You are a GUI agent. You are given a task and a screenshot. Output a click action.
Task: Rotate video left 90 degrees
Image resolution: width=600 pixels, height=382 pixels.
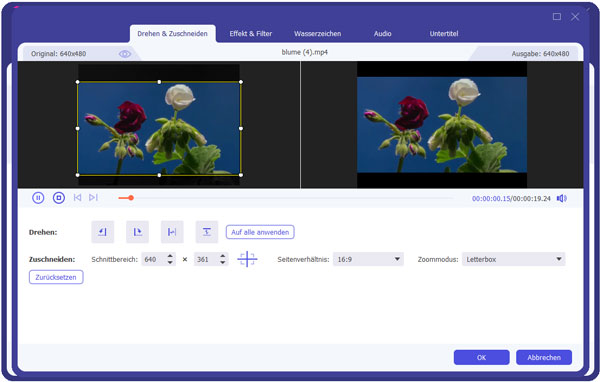coord(103,232)
